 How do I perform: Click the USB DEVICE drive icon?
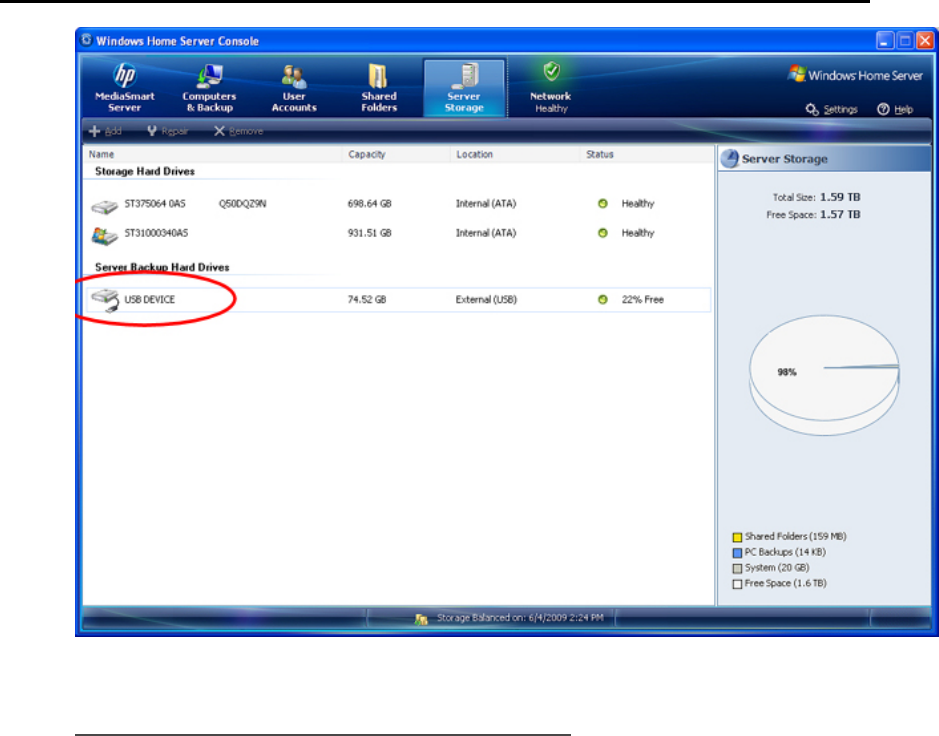point(105,300)
